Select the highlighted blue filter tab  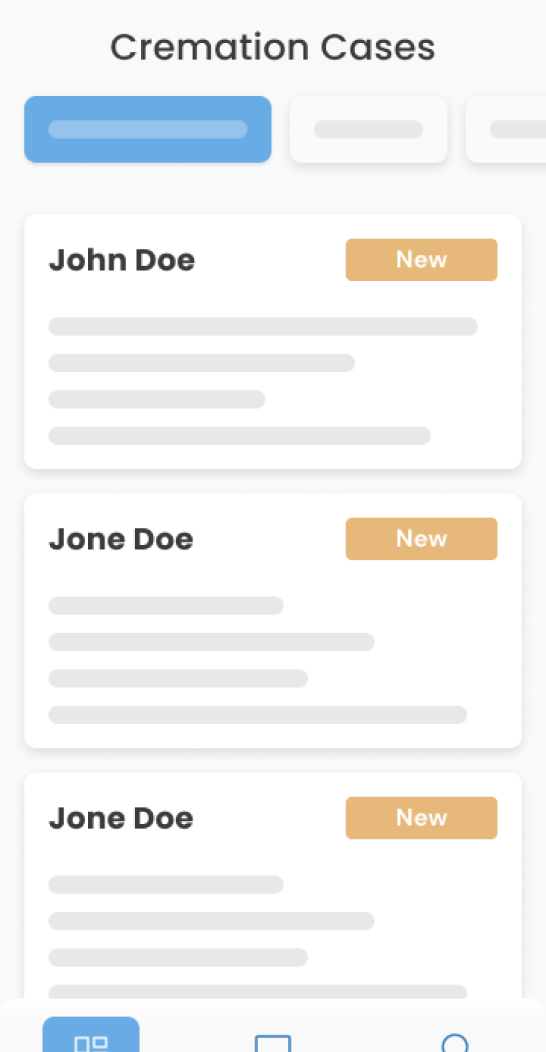148,129
